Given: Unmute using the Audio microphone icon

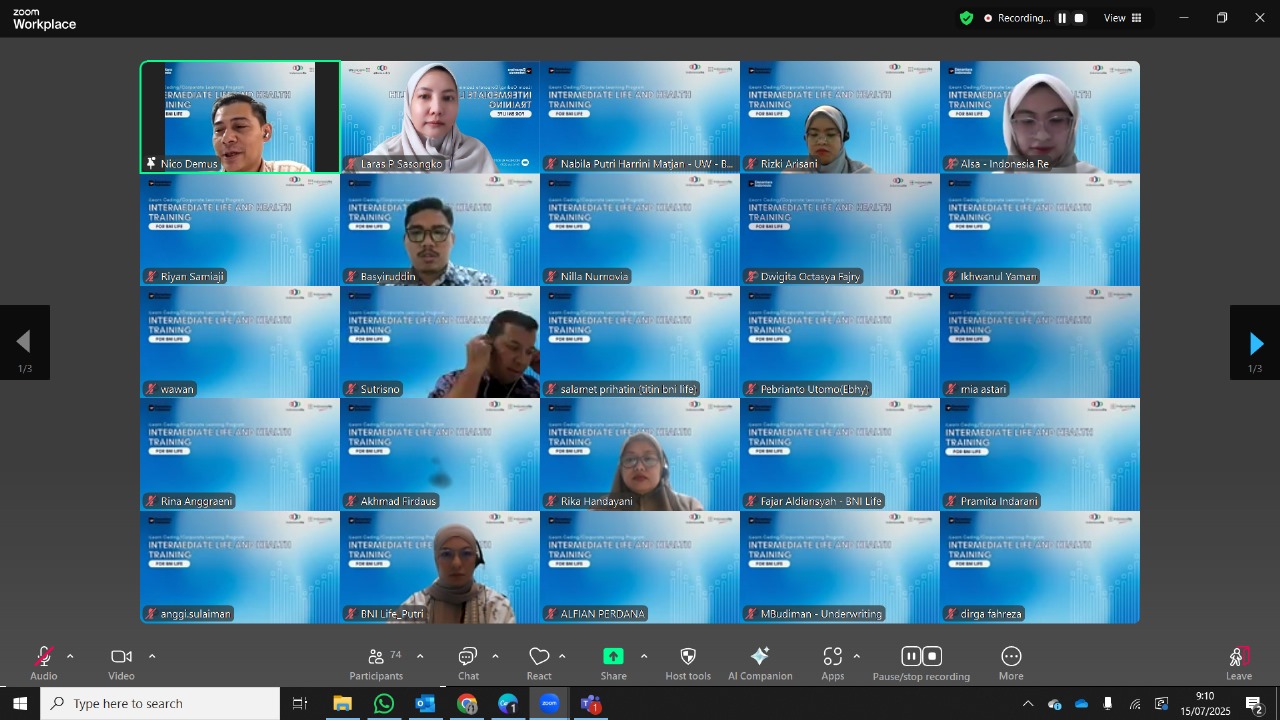Looking at the screenshot, I should point(44,657).
